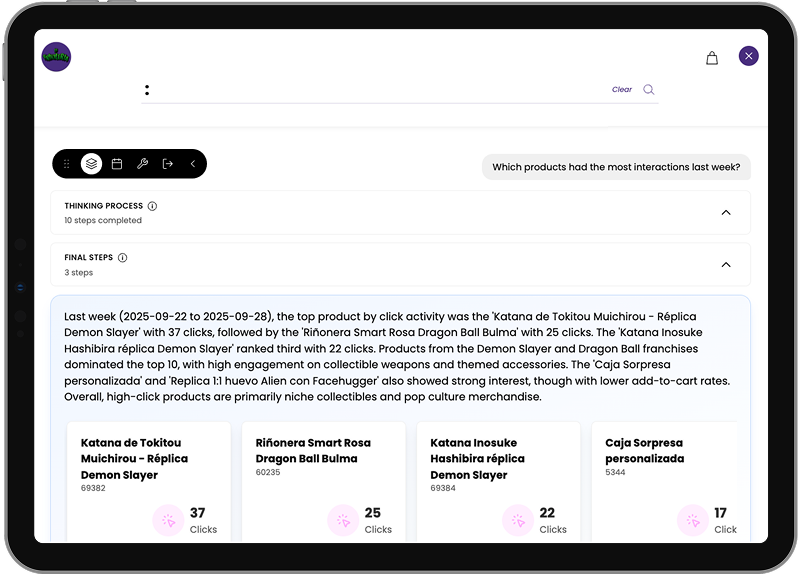
Task: Click the exit arrow icon in the toolbar
Action: coord(167,164)
